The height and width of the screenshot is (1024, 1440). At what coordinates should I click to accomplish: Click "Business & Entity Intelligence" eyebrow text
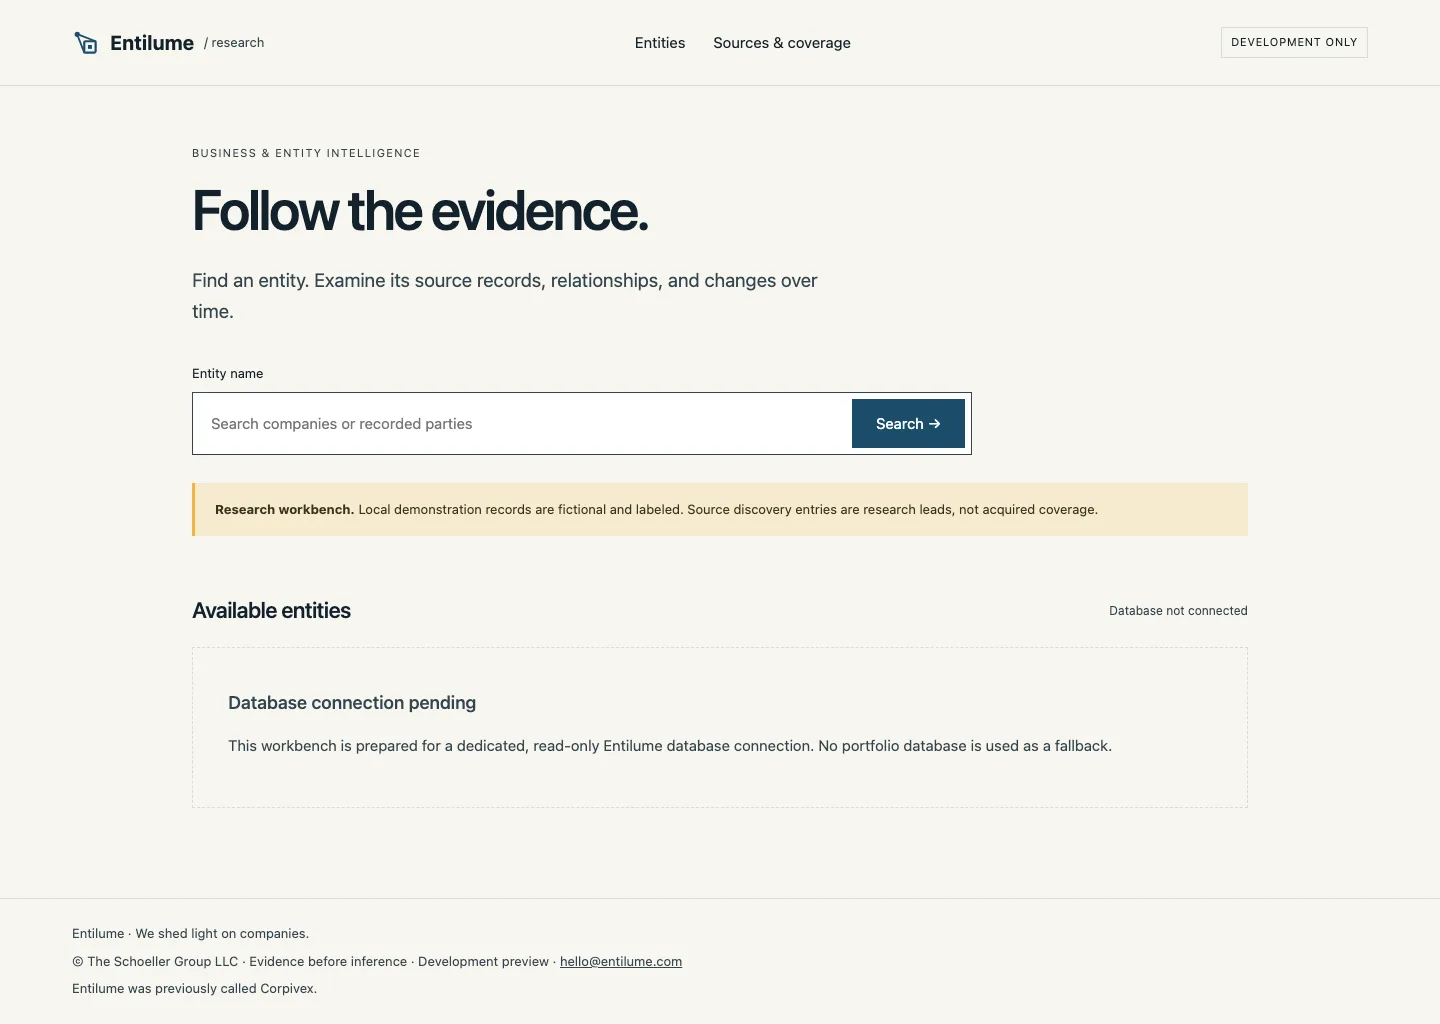click(306, 153)
